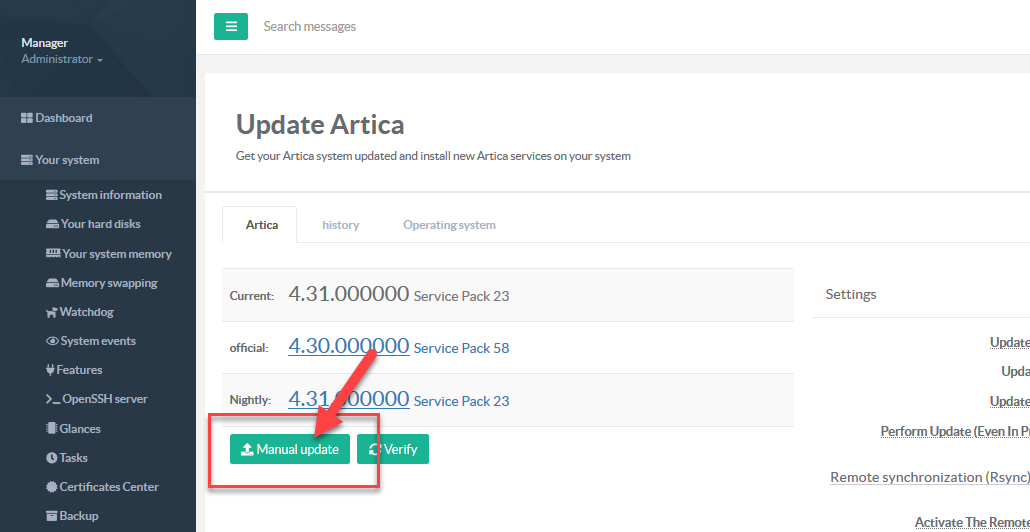Open Nightly 4.31.000000 version link

[348, 399]
